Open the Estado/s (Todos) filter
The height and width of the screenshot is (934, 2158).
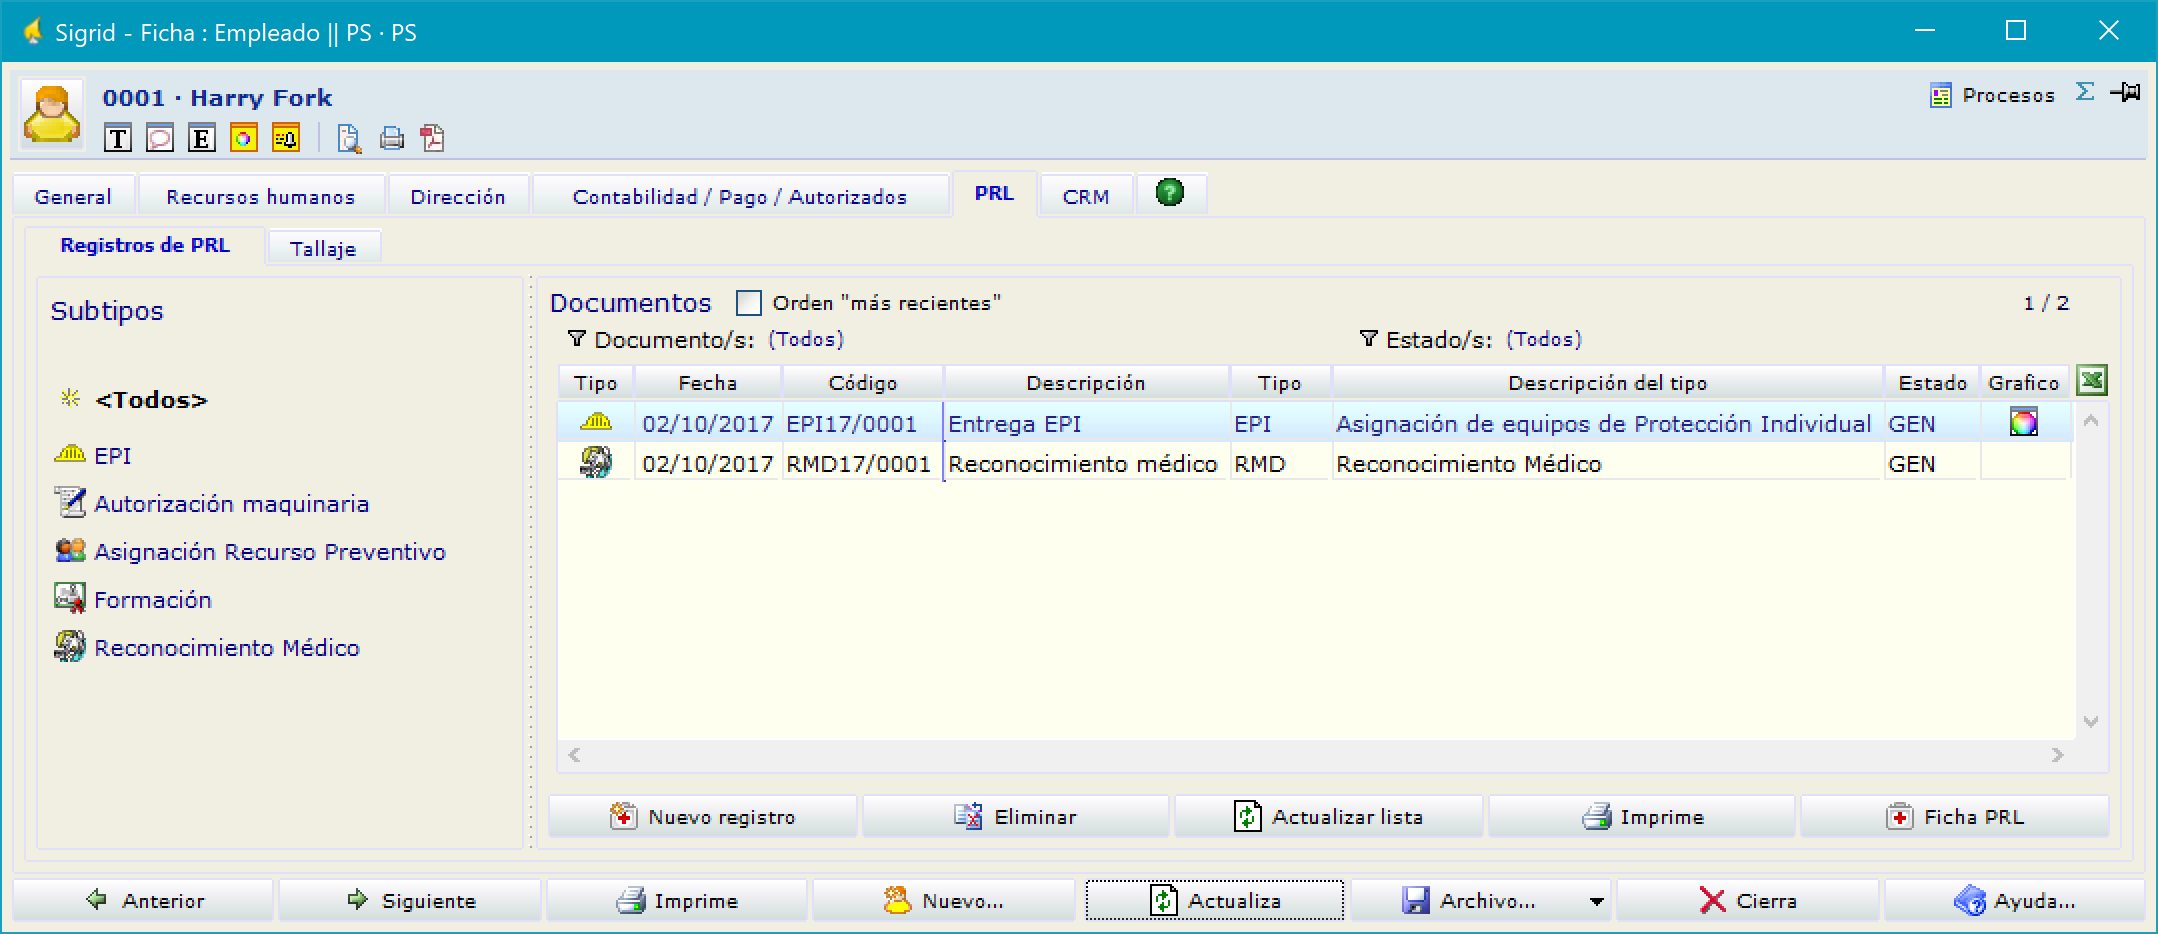(x=1544, y=339)
